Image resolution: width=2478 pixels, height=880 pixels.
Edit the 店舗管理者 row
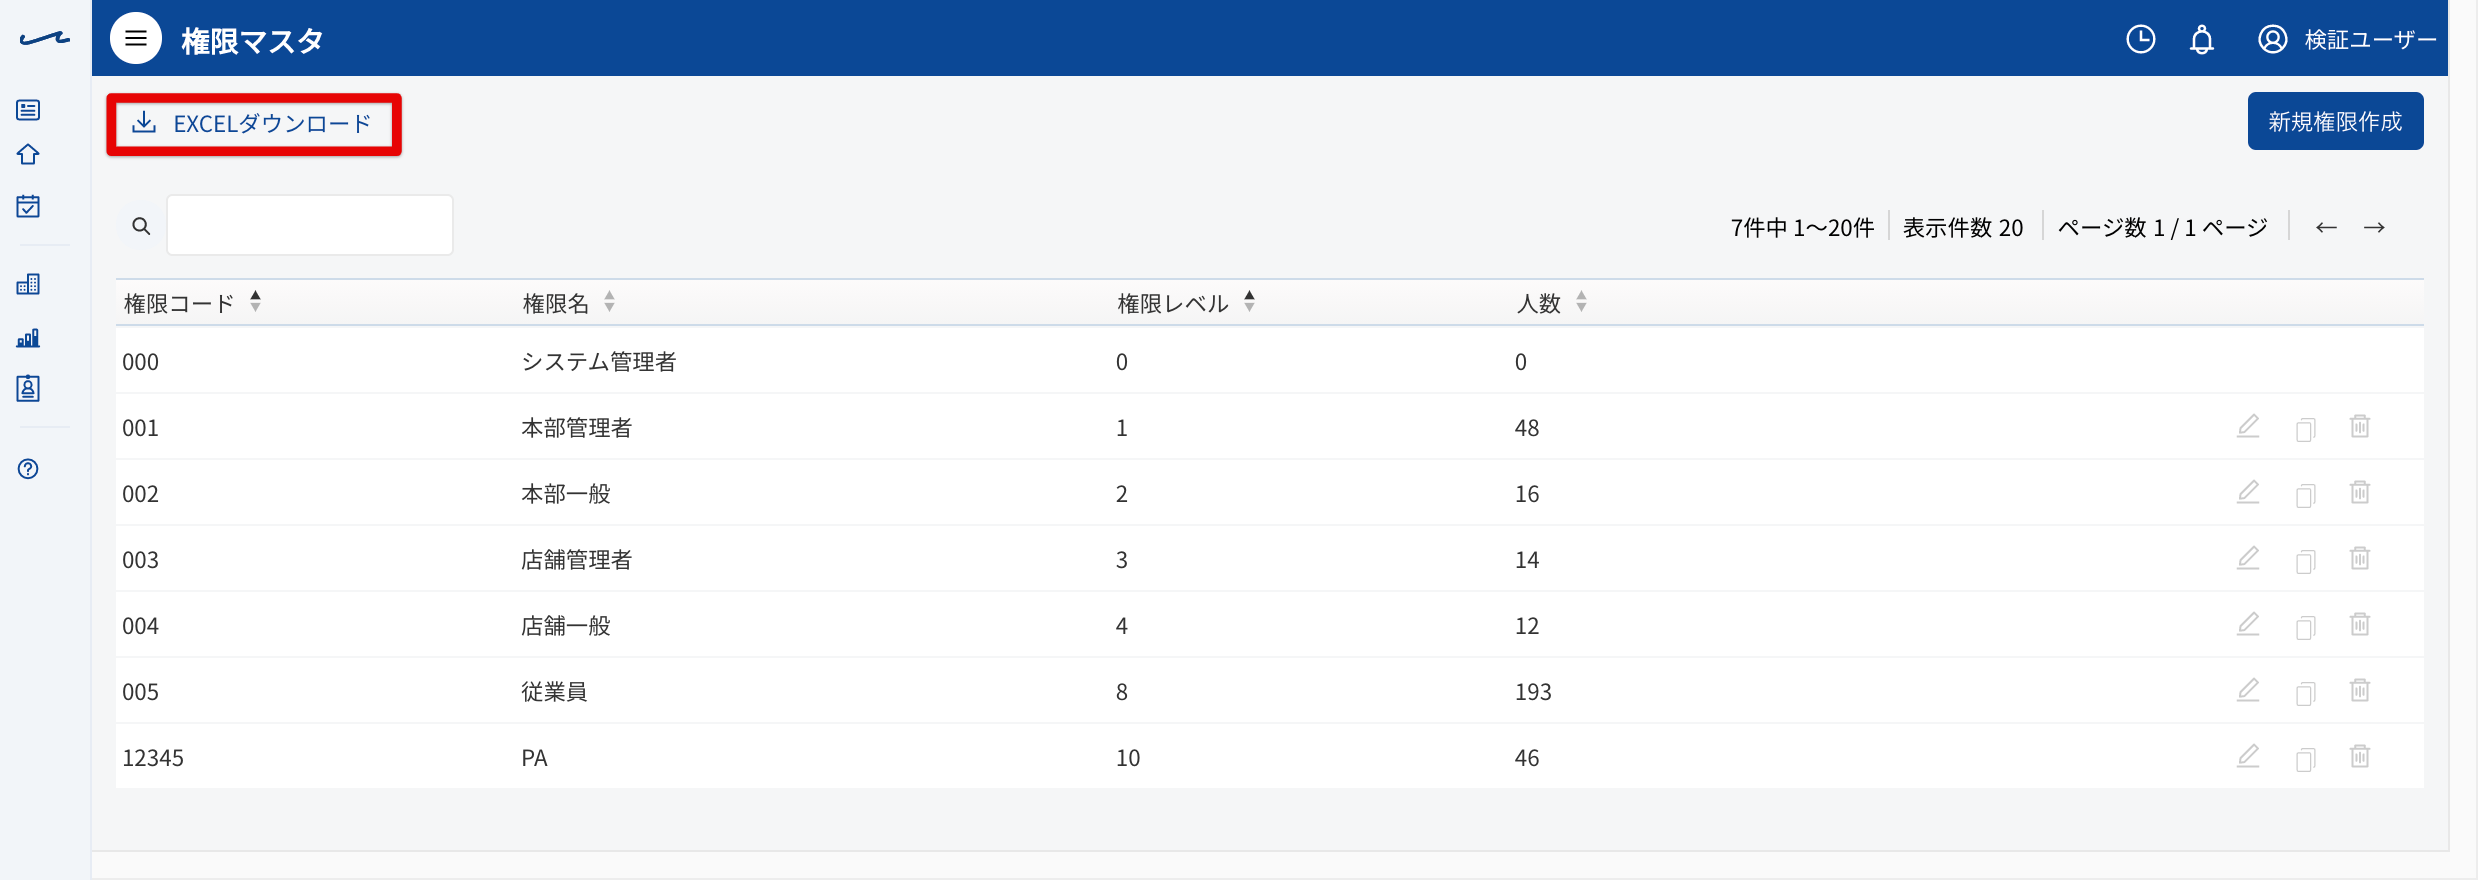coord(2248,559)
